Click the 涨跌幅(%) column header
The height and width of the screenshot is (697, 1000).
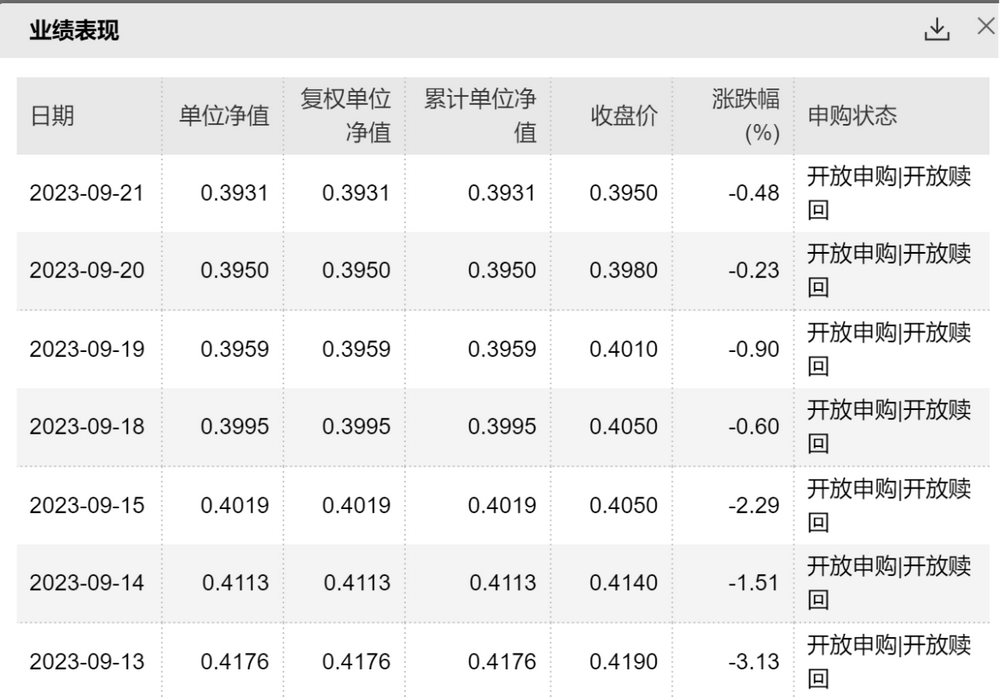pyautogui.click(x=746, y=115)
